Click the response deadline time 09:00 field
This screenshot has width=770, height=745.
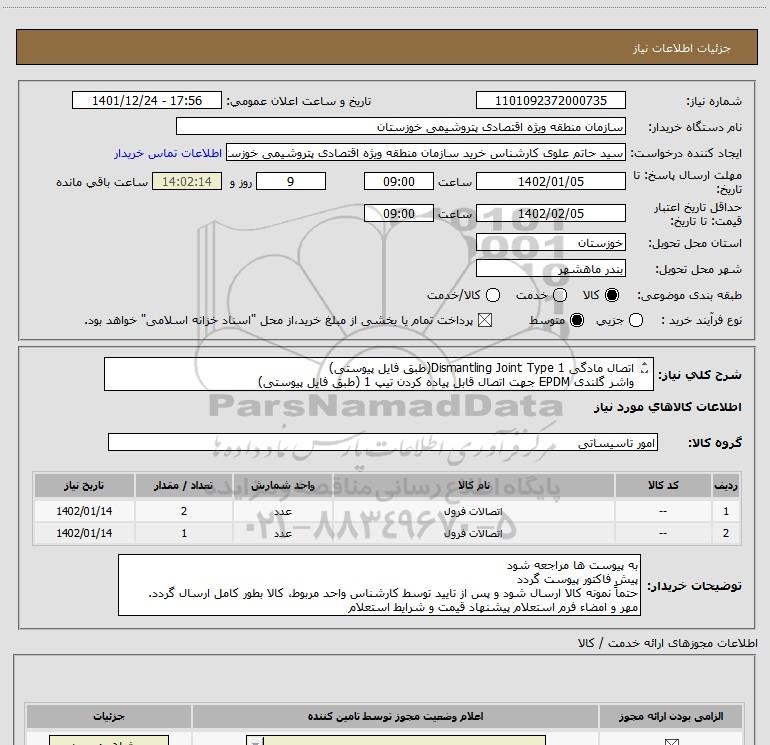399,181
